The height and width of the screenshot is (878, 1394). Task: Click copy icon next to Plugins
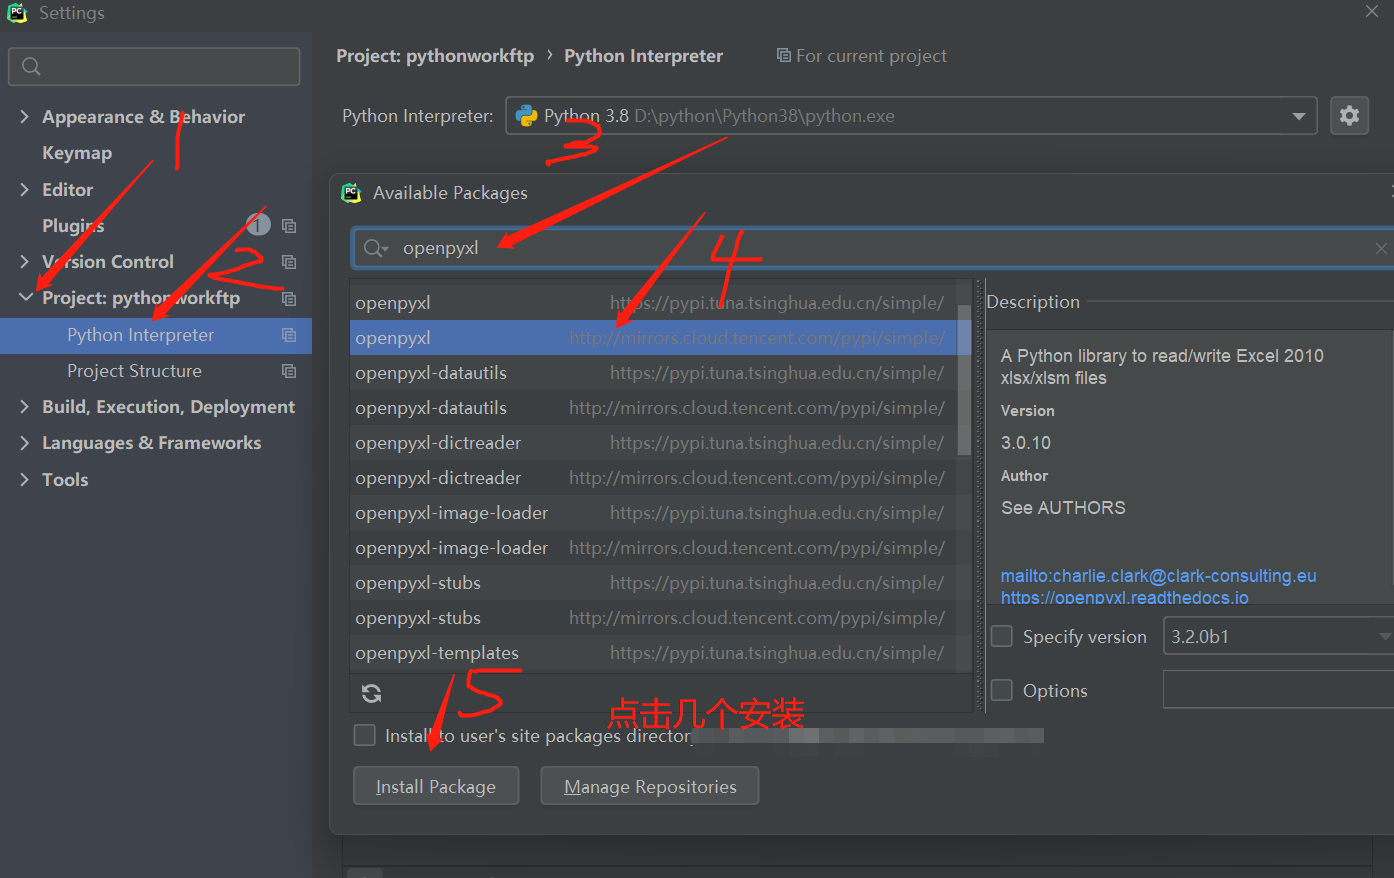(x=289, y=226)
